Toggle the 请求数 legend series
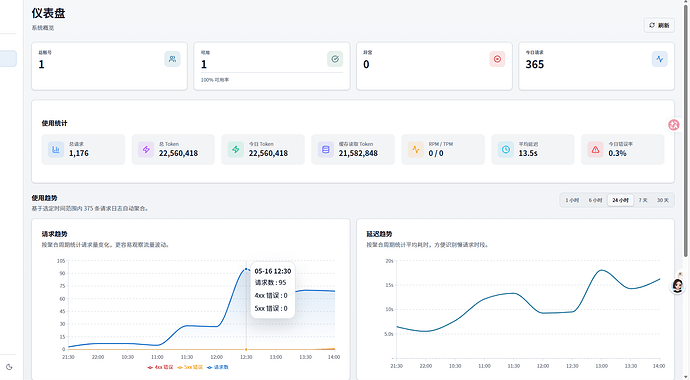The width and height of the screenshot is (690, 380). pyautogui.click(x=217, y=367)
